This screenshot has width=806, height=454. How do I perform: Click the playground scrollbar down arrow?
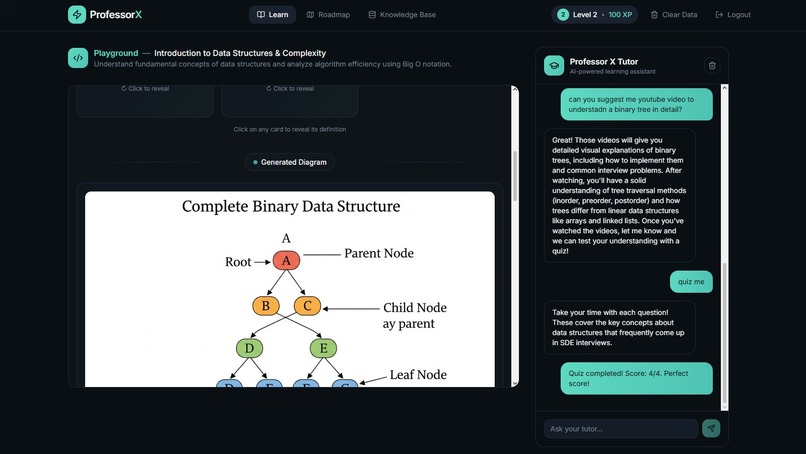click(x=515, y=383)
